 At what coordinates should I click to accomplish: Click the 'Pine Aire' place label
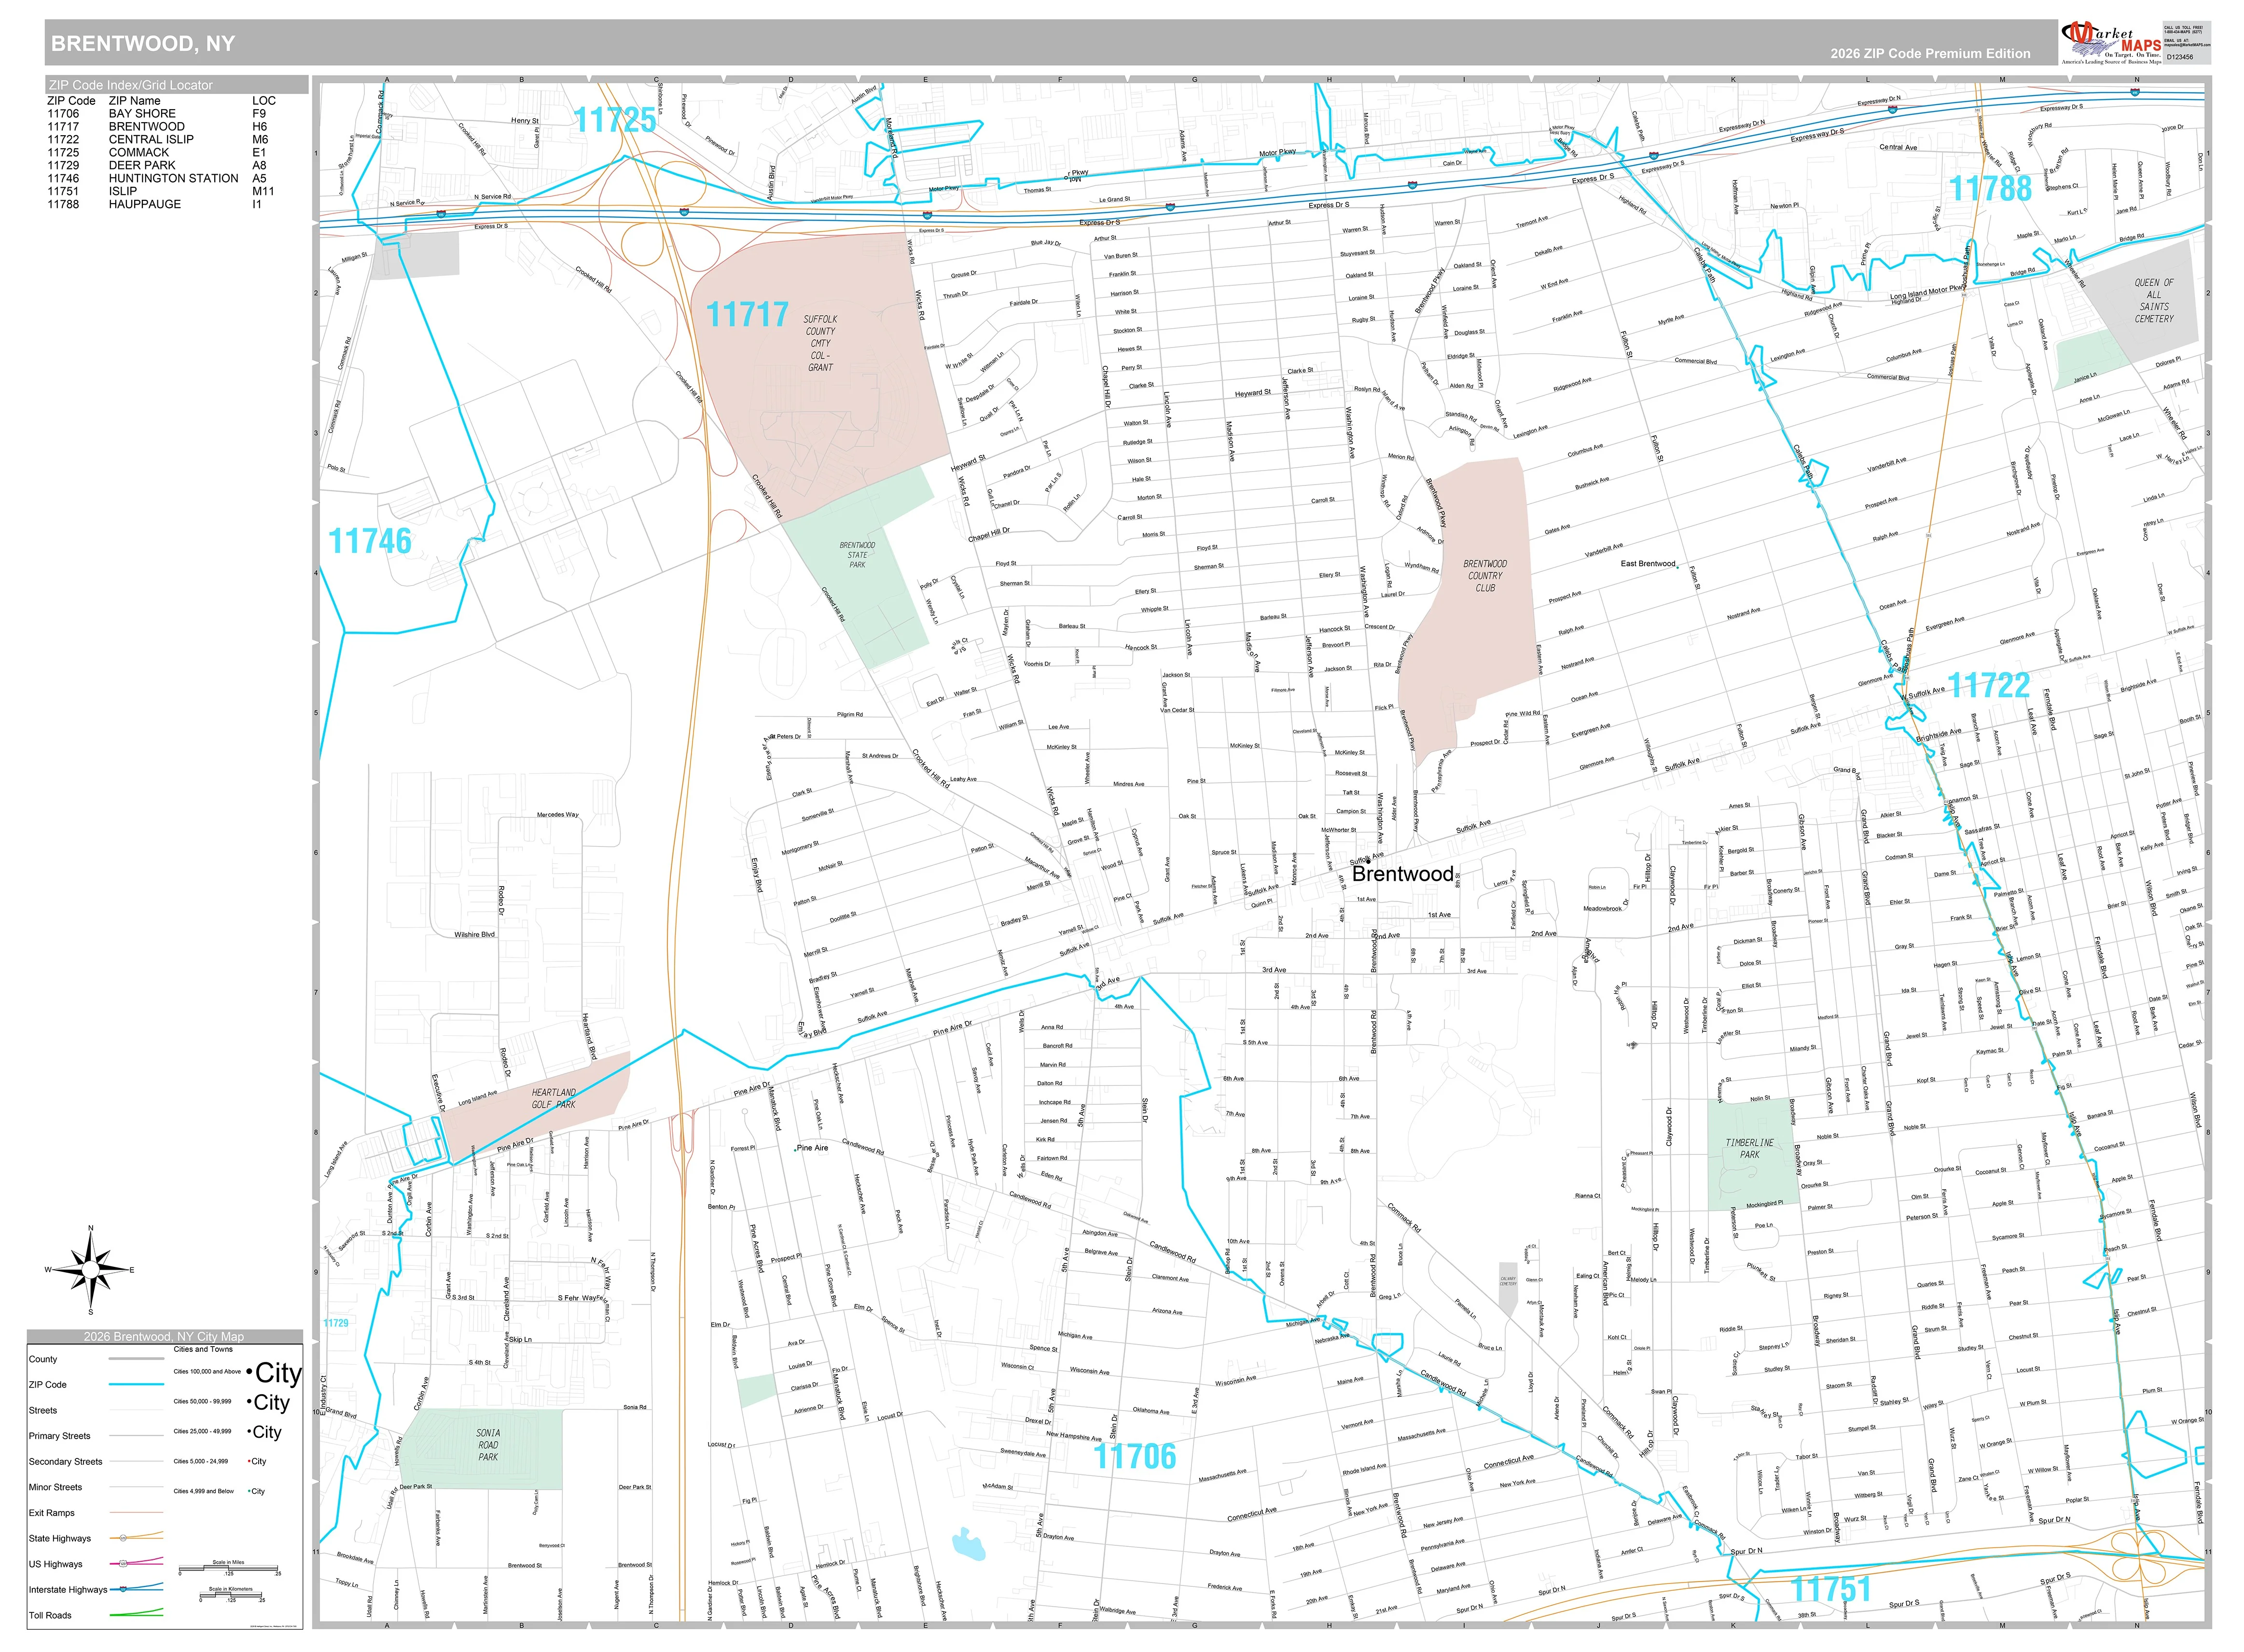(x=812, y=1148)
